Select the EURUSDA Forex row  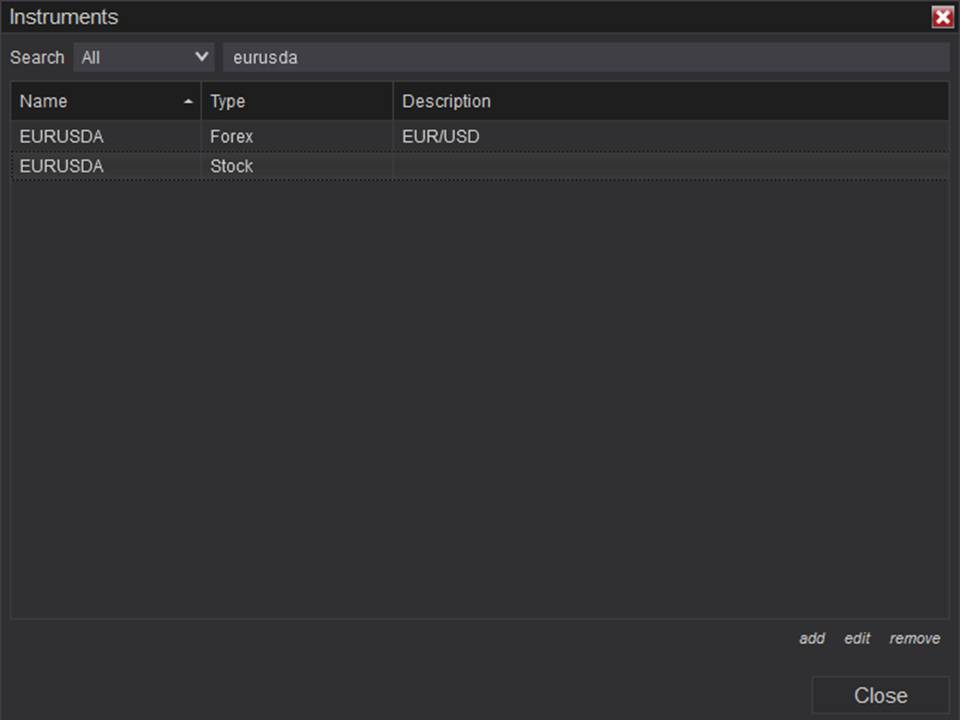pyautogui.click(x=480, y=136)
